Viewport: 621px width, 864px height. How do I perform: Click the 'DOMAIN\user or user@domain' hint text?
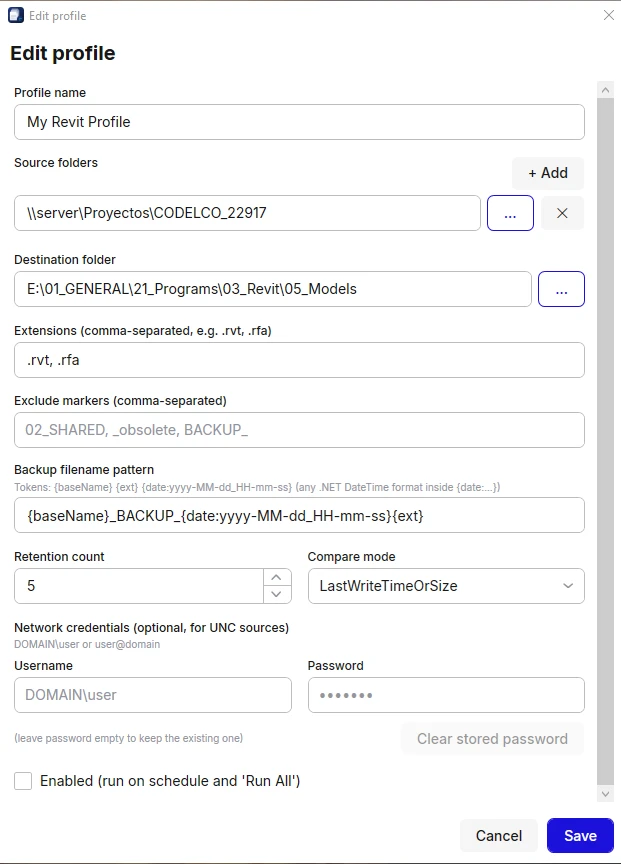87,644
